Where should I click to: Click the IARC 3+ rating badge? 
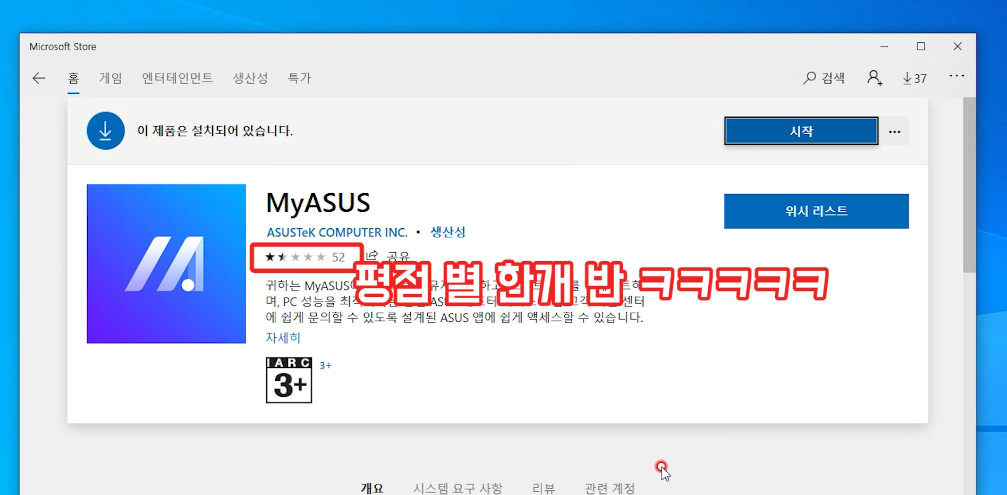(x=289, y=380)
